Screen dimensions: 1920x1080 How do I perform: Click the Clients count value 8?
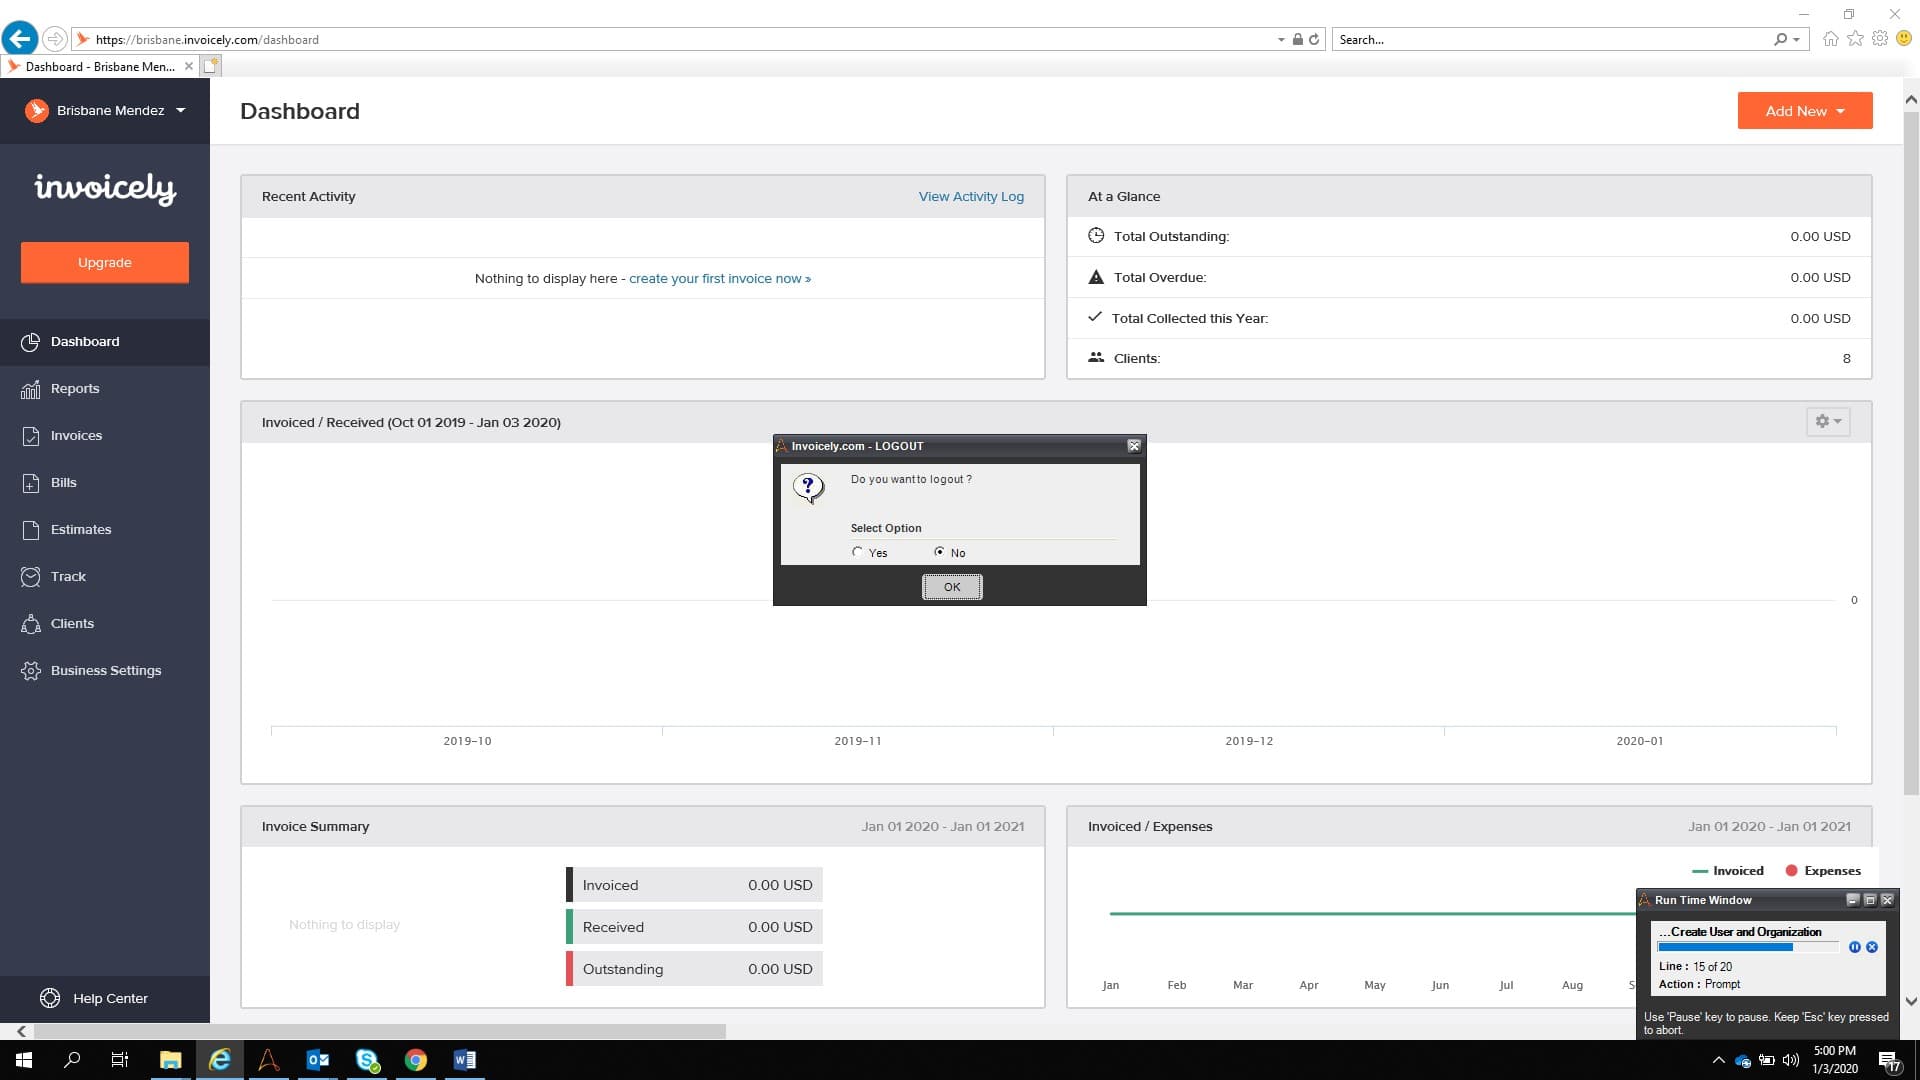click(x=1847, y=359)
